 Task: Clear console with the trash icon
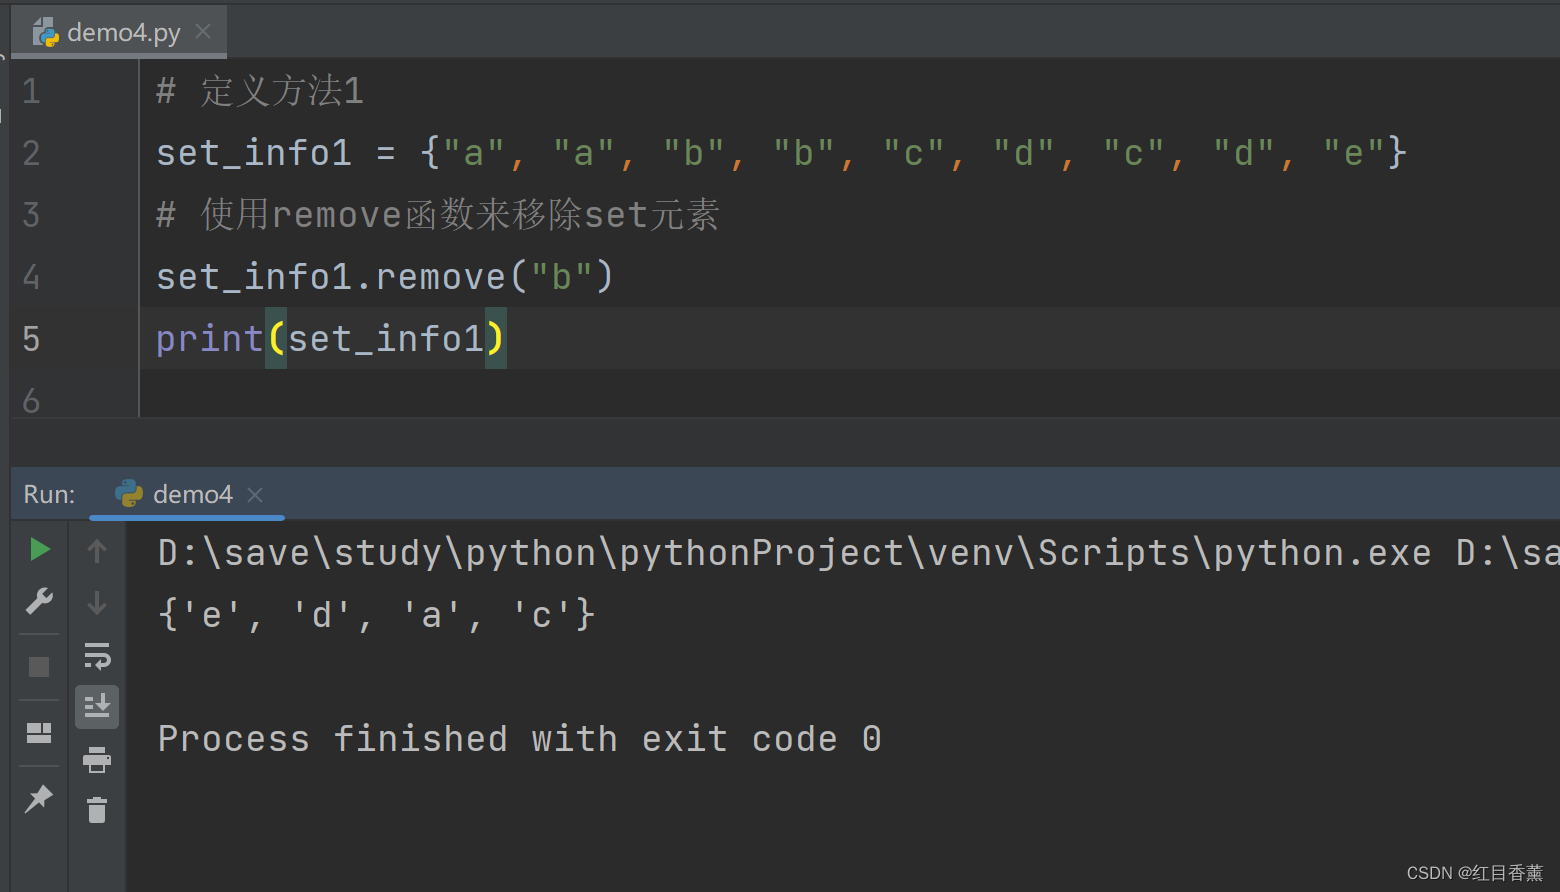coord(97,810)
